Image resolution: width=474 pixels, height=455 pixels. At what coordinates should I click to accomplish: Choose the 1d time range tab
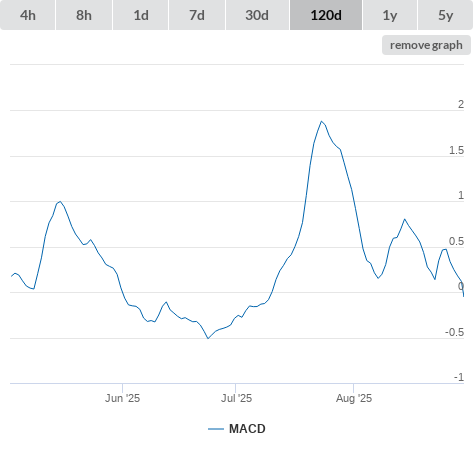click(x=141, y=15)
